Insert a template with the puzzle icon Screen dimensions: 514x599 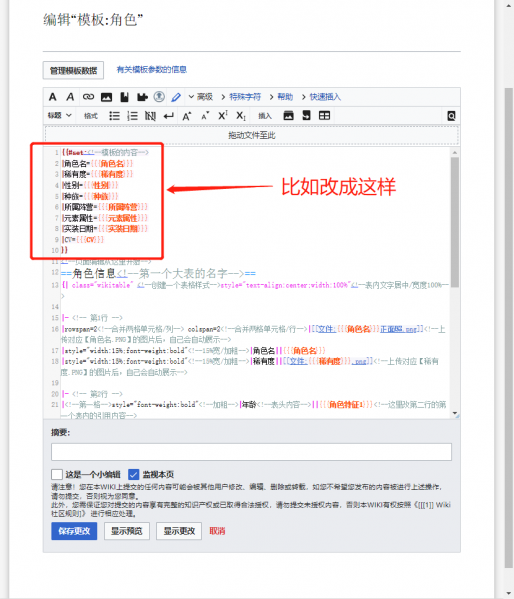[x=142, y=97]
